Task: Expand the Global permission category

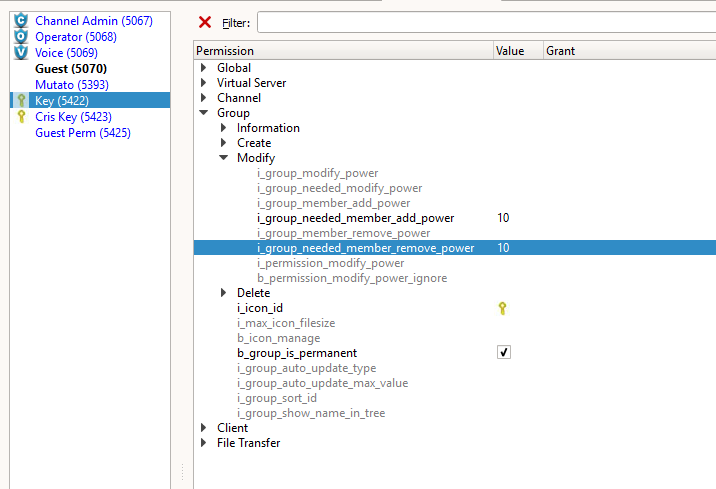Action: pos(204,68)
